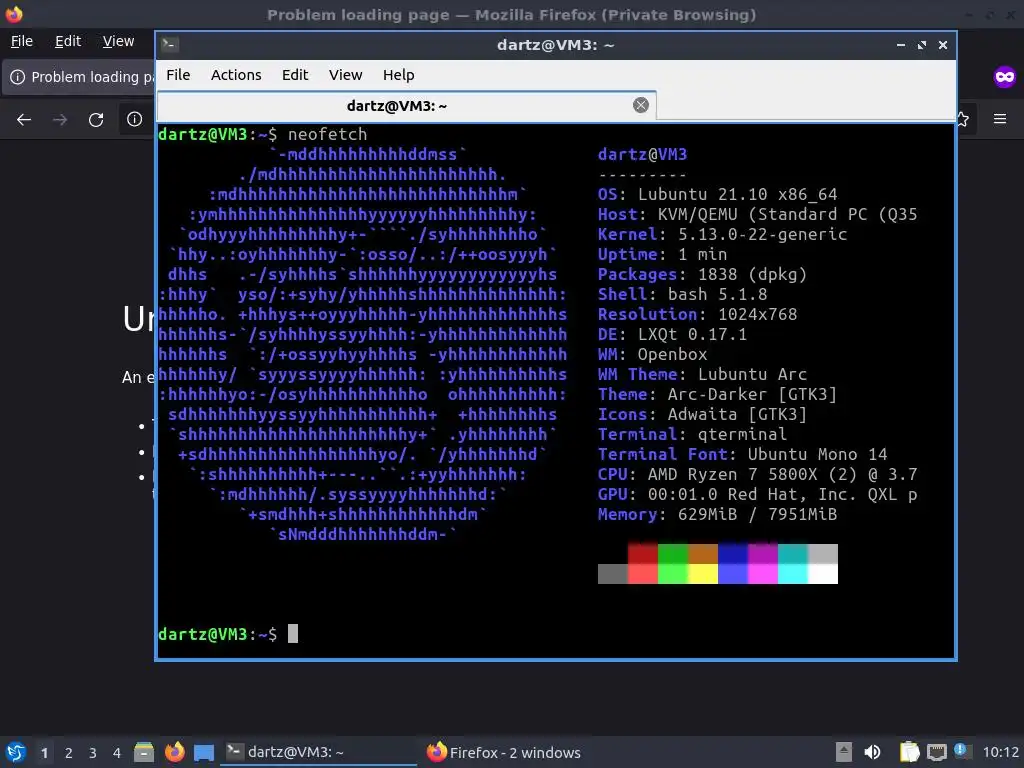This screenshot has width=1024, height=768.
Task: Launch the file manager from the taskbar
Action: (x=144, y=752)
